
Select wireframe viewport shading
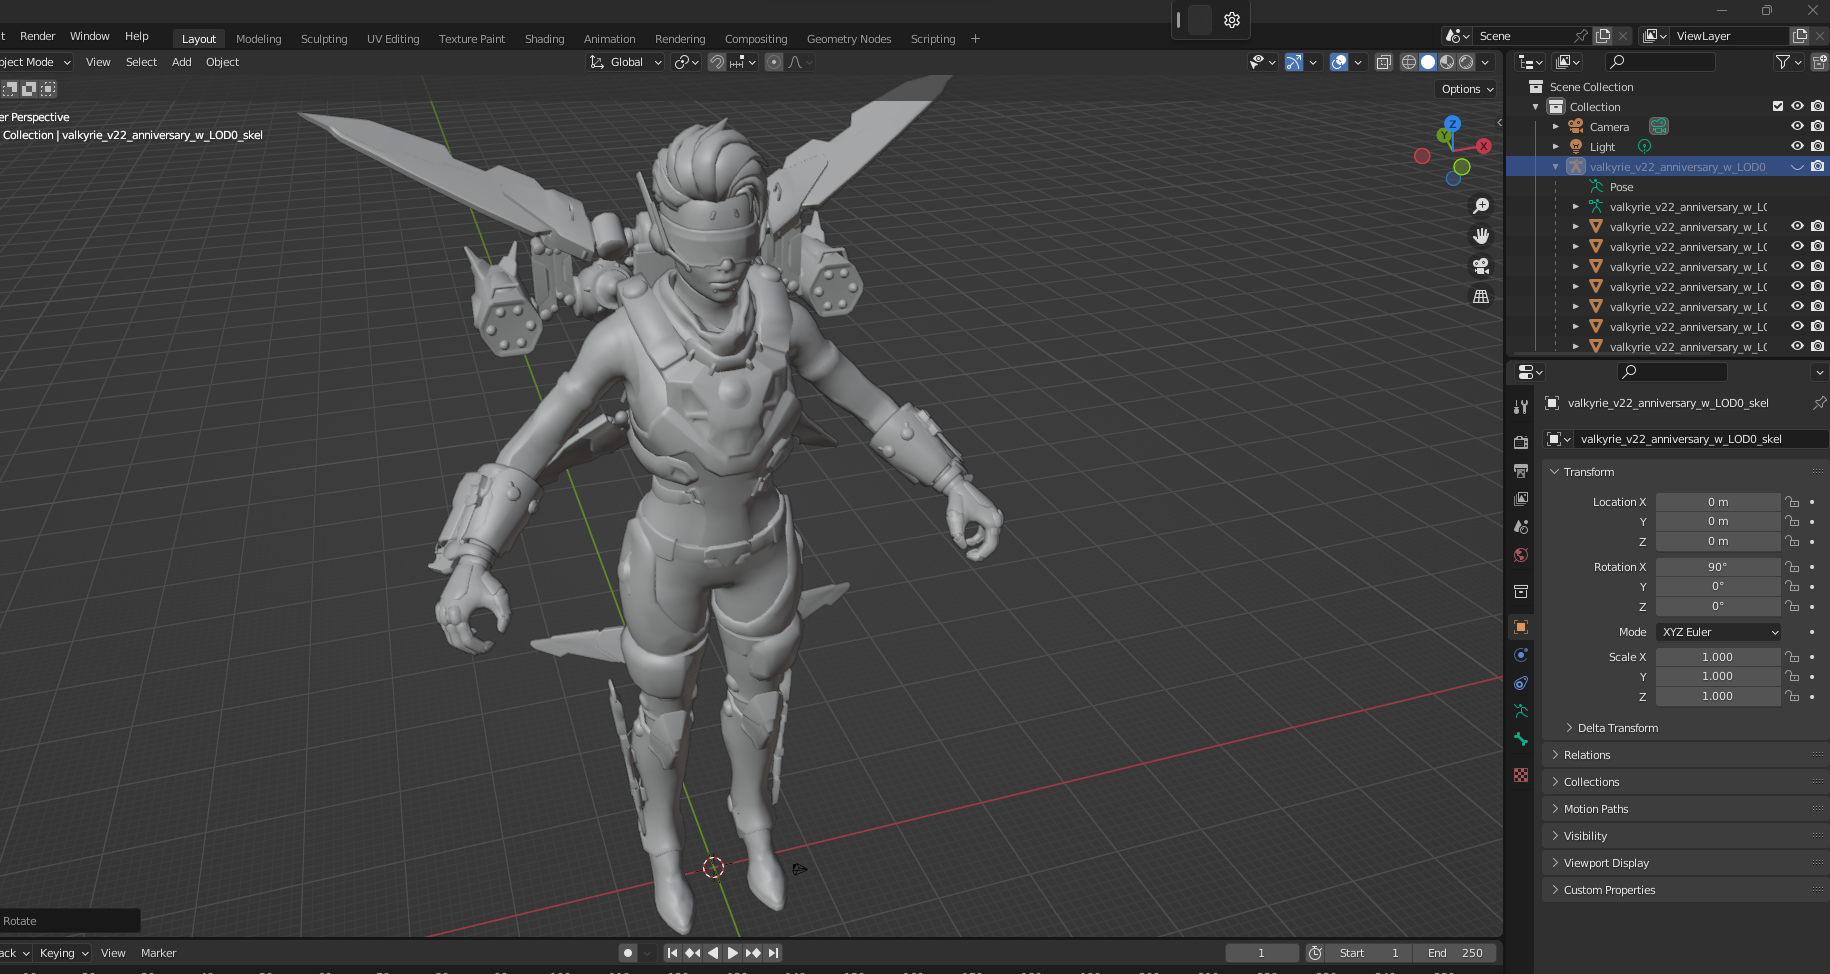pos(1409,62)
